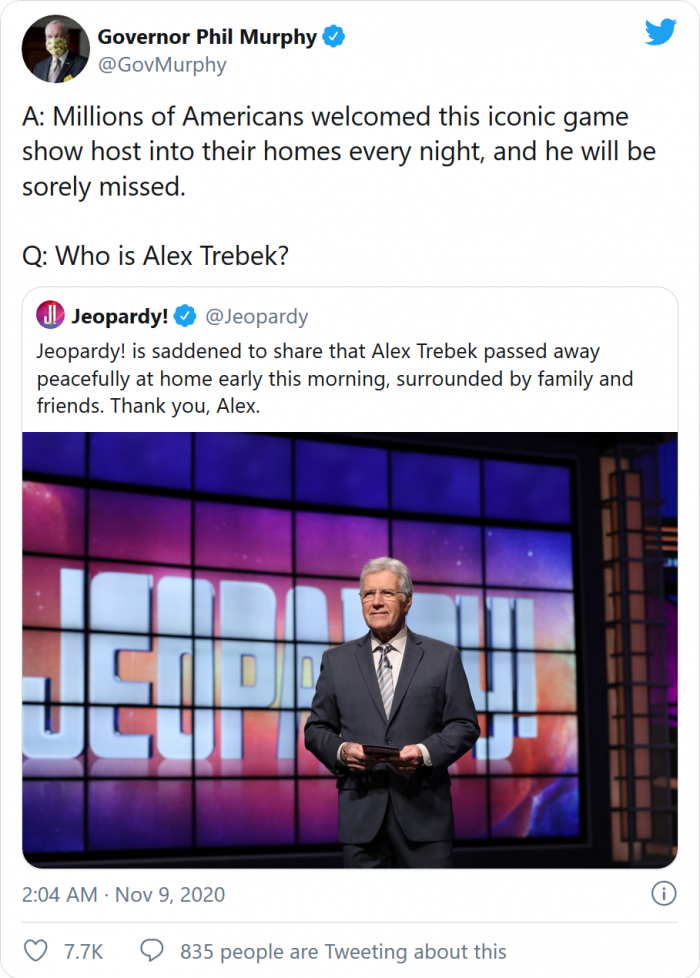The image size is (700, 978).
Task: Click the purple Jeopardy! avatar logo
Action: [x=50, y=316]
